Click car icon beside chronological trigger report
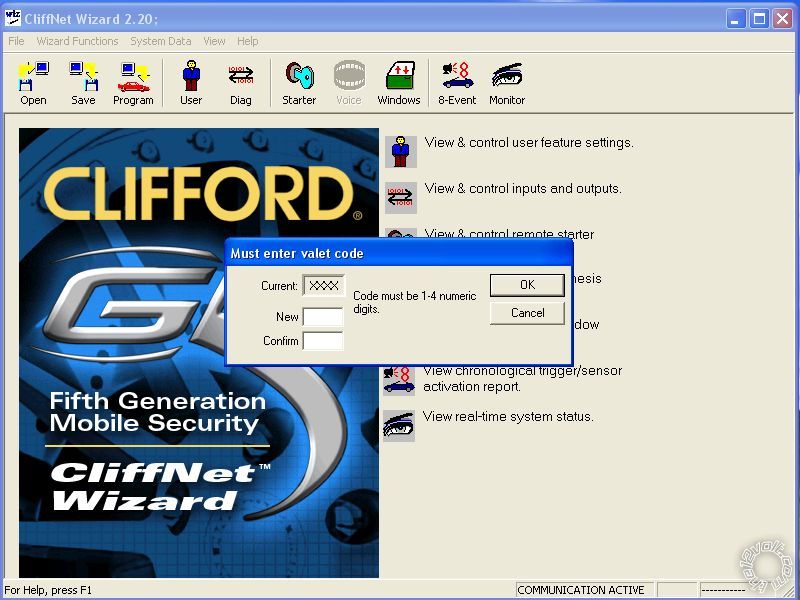Screen dimensions: 800x600 pos(399,381)
